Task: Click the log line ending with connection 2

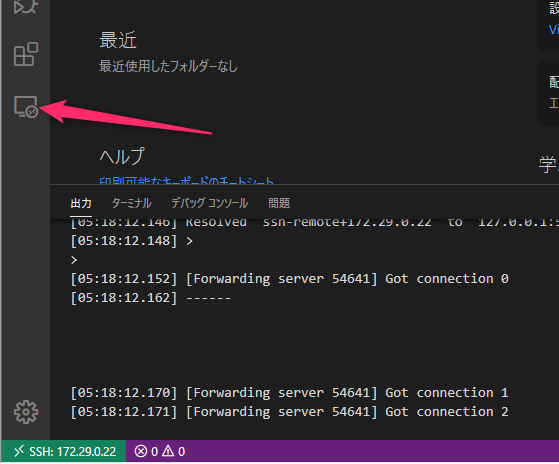Action: (x=289, y=412)
